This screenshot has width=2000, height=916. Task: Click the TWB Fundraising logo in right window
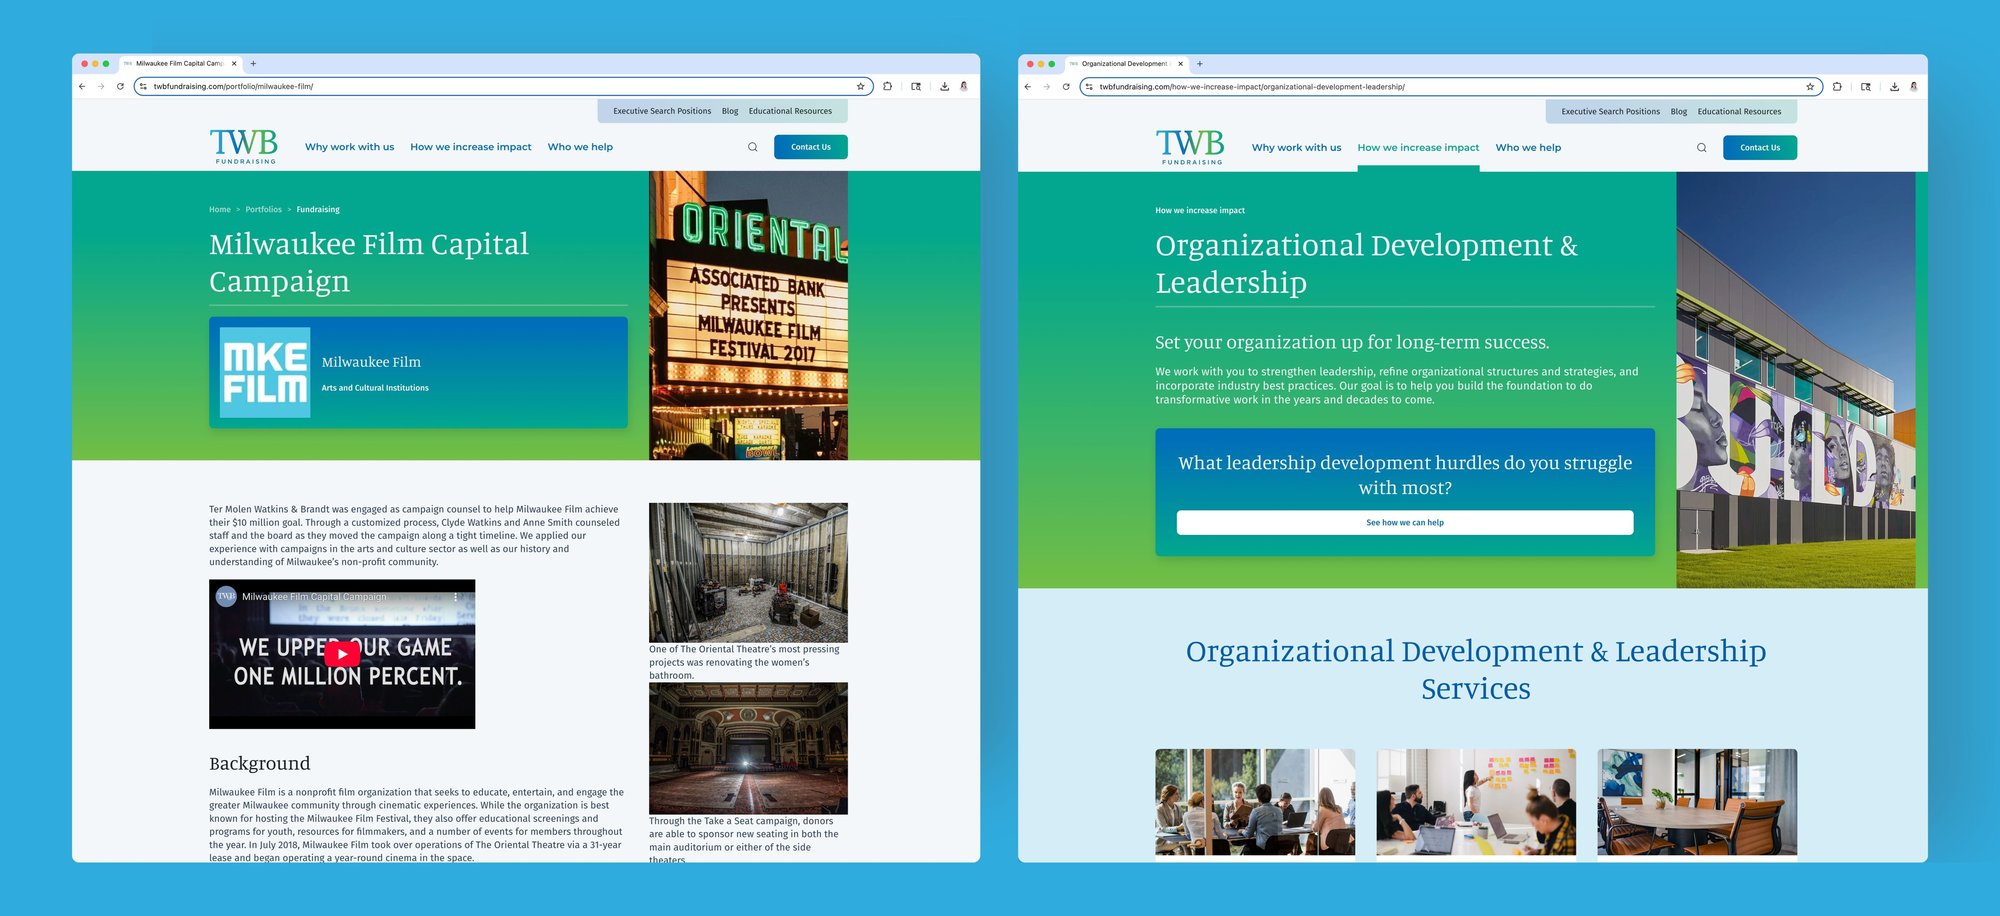1190,147
